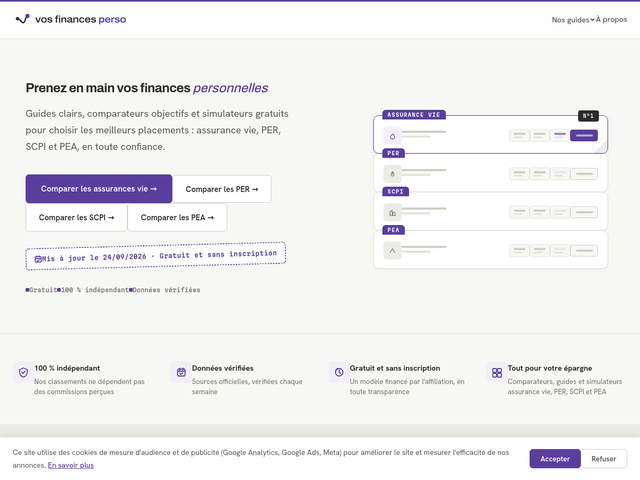
Task: Click the PER label tab in illustration
Action: (393, 153)
